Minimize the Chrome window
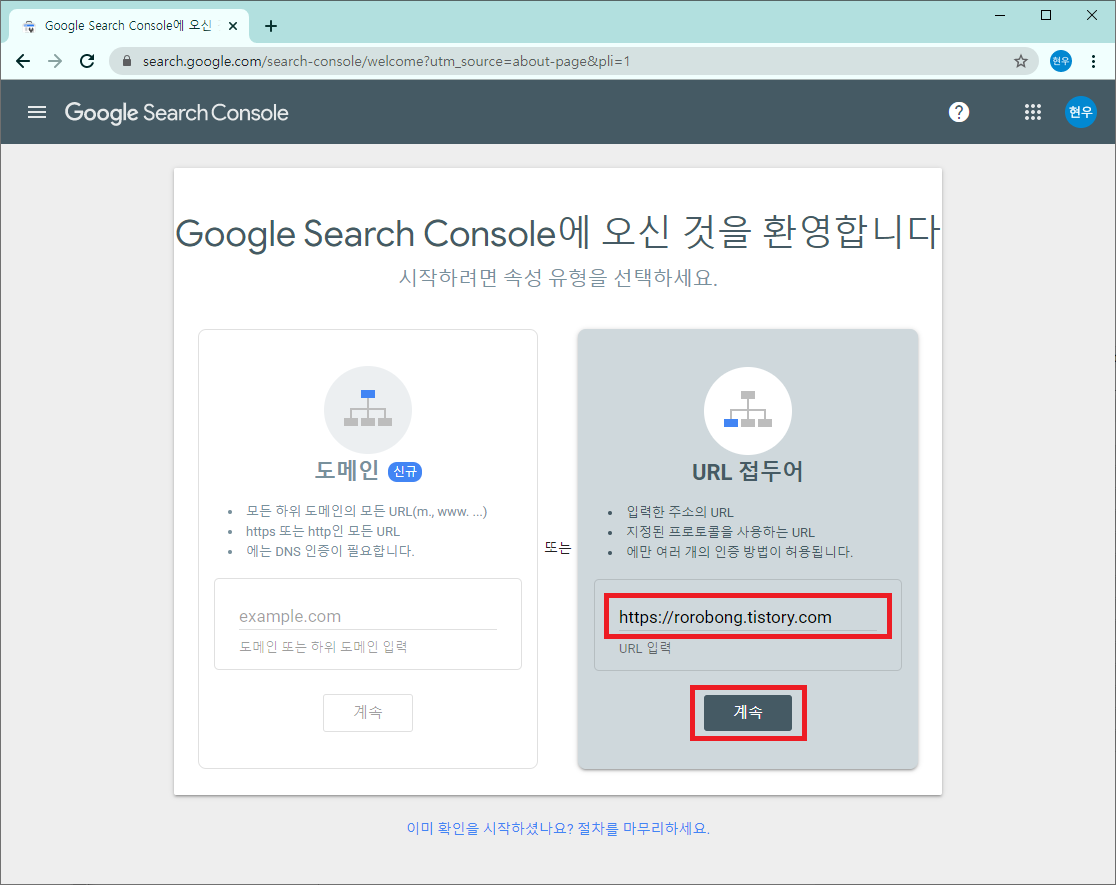Image resolution: width=1116 pixels, height=885 pixels. [x=1000, y=15]
